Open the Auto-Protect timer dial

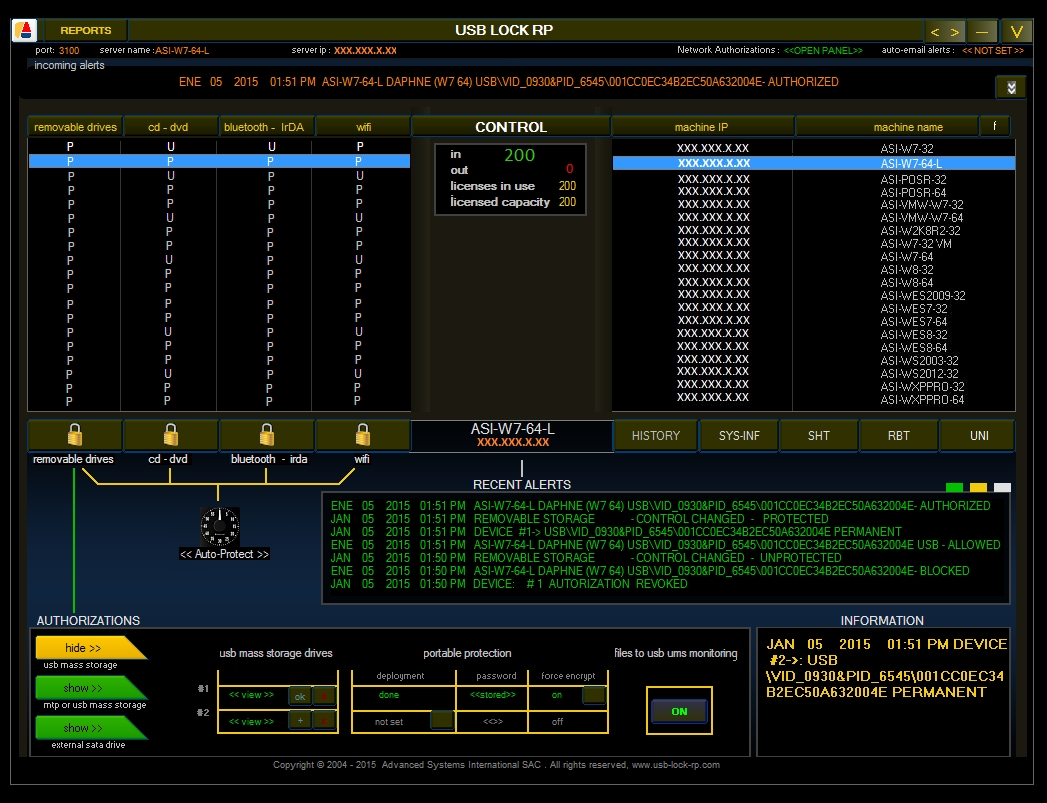220,526
